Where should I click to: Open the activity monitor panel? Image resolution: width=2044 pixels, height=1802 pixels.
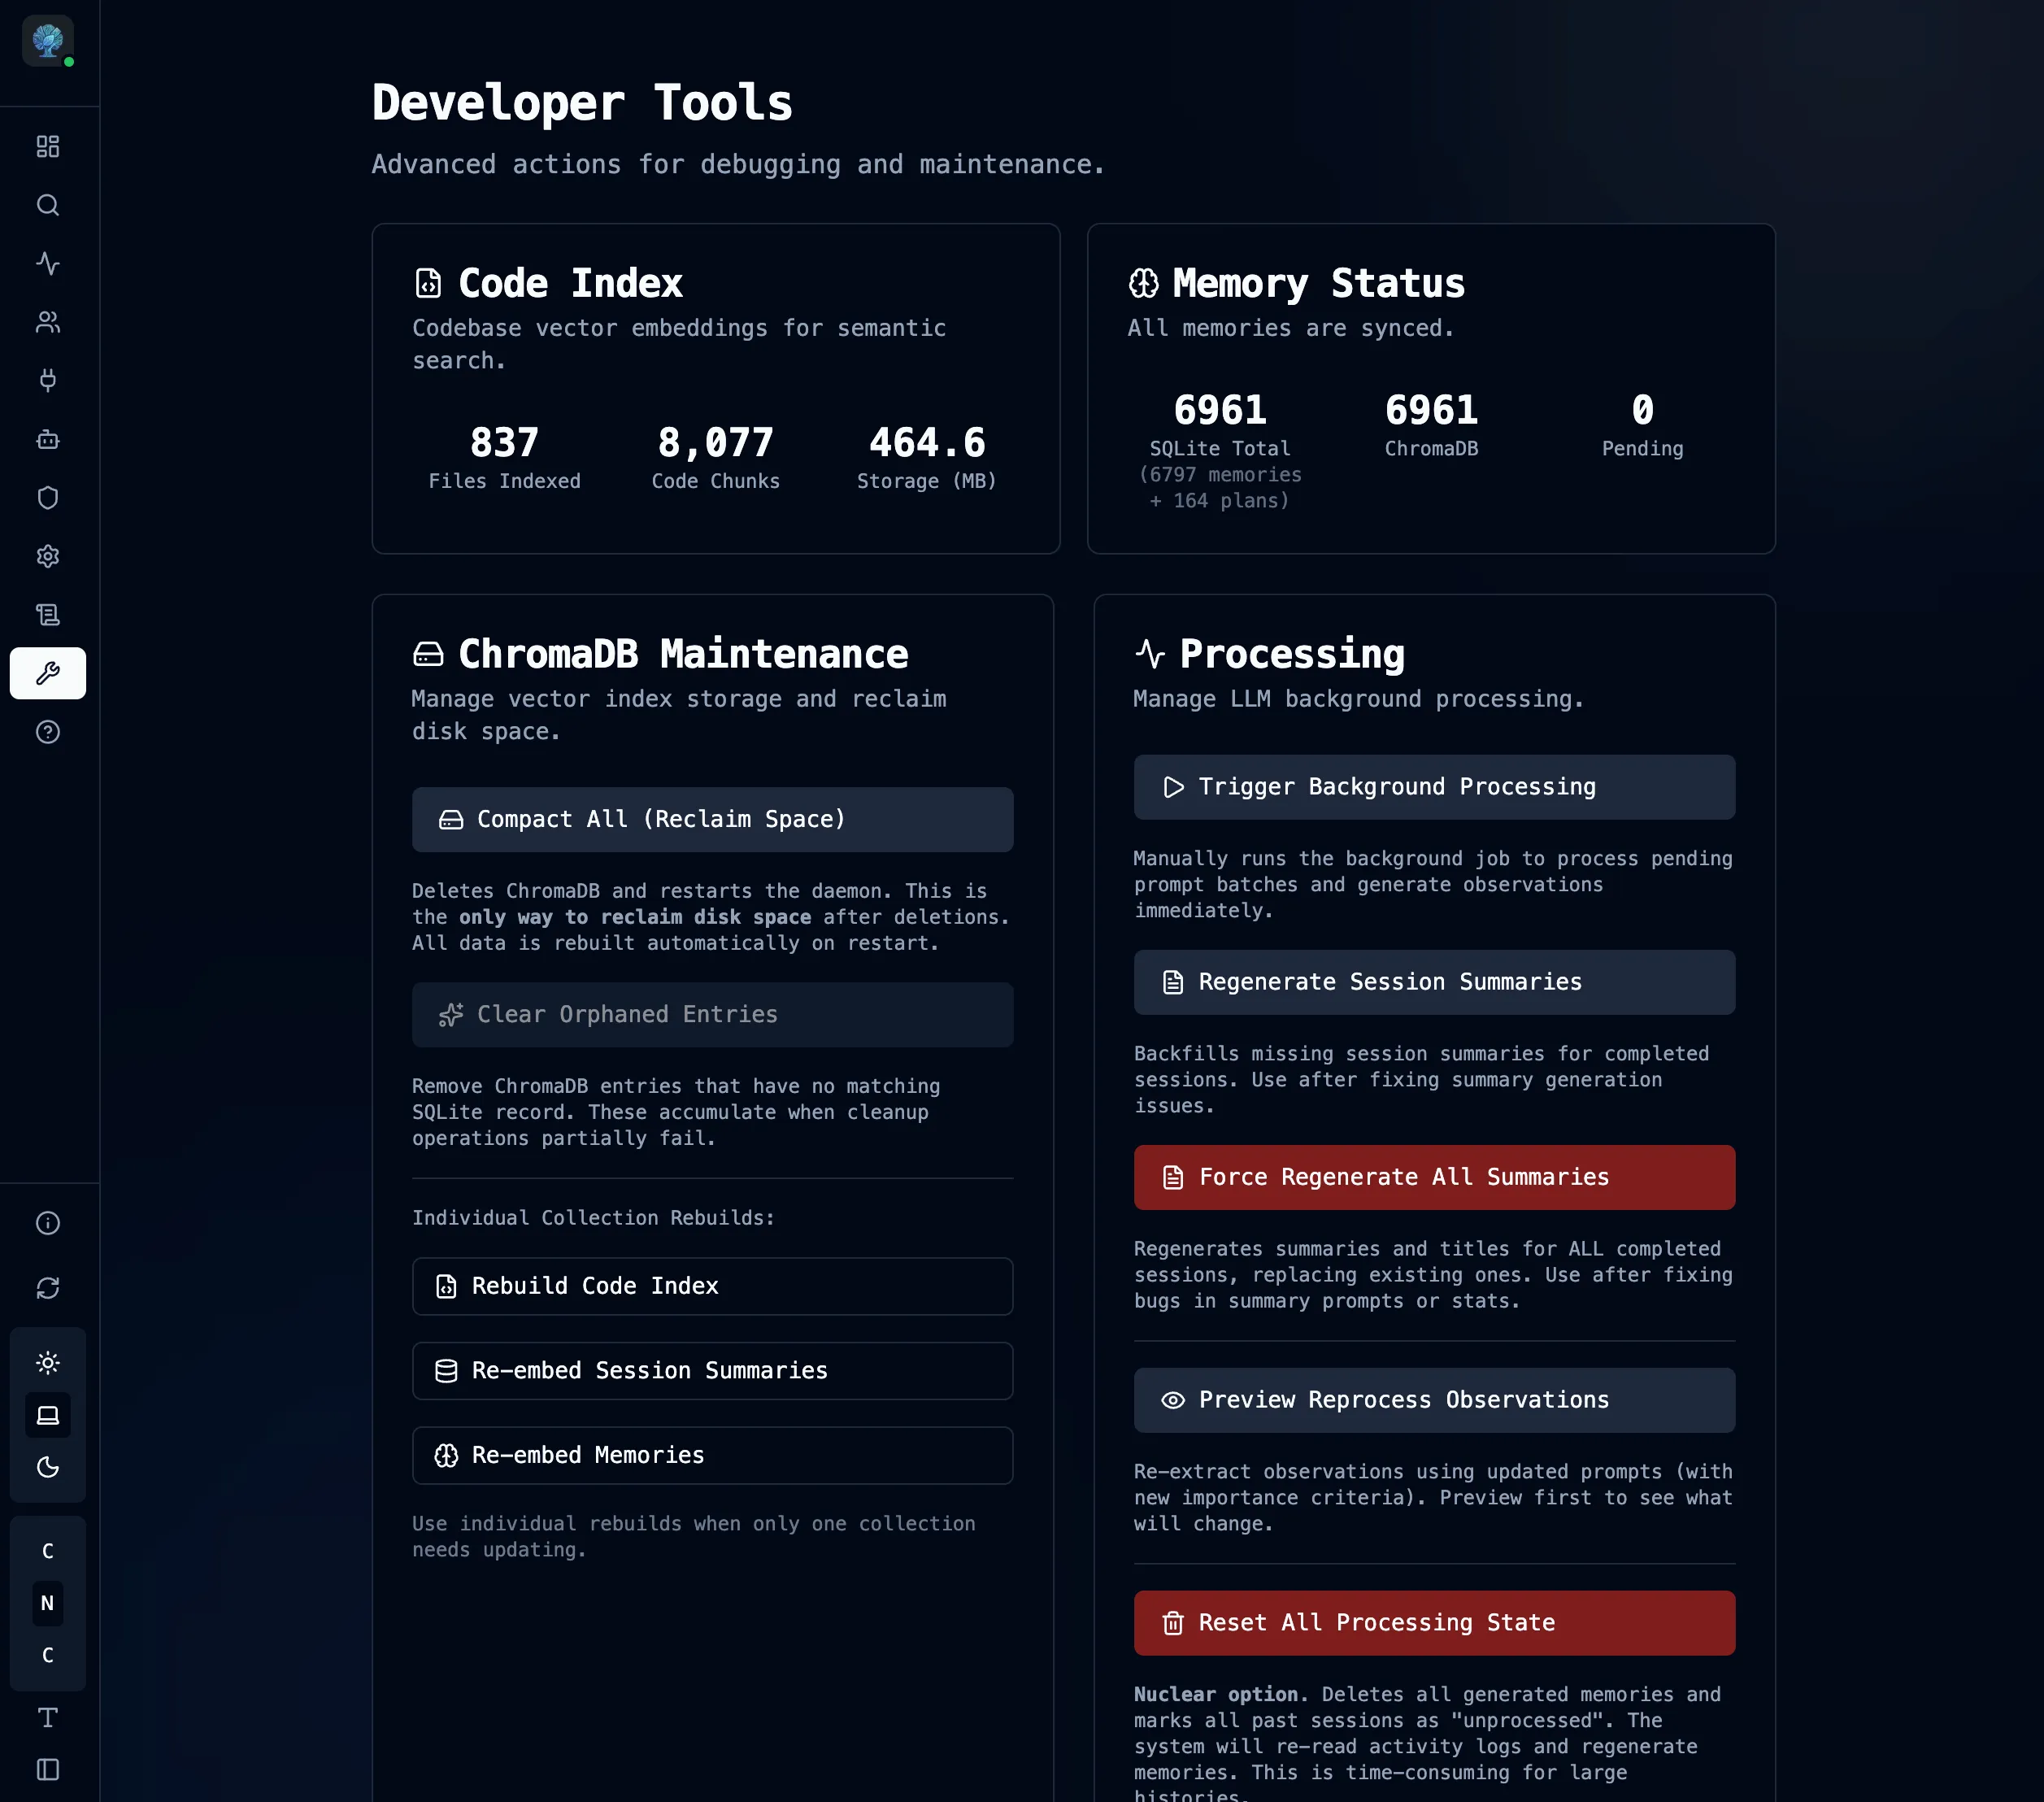48,264
